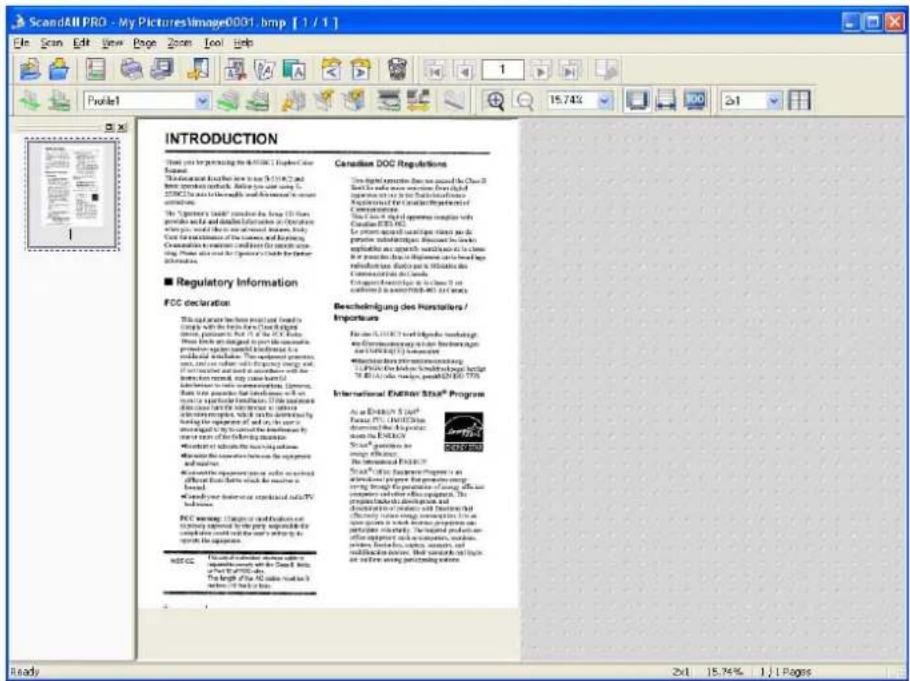Open the Profile1 dropdown arrow

[x=202, y=100]
